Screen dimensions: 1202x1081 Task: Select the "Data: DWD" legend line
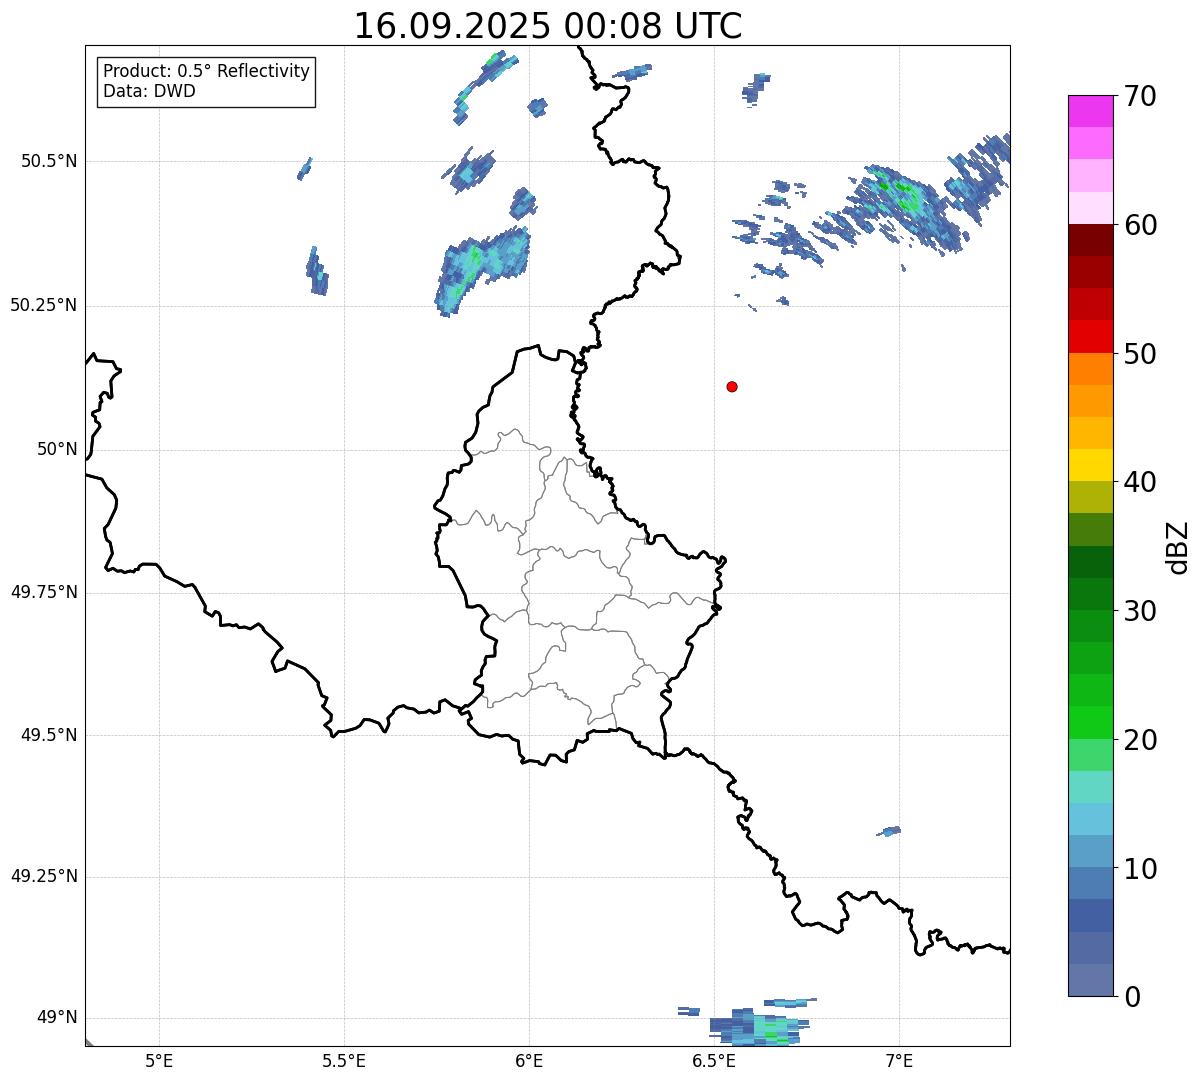[x=149, y=91]
